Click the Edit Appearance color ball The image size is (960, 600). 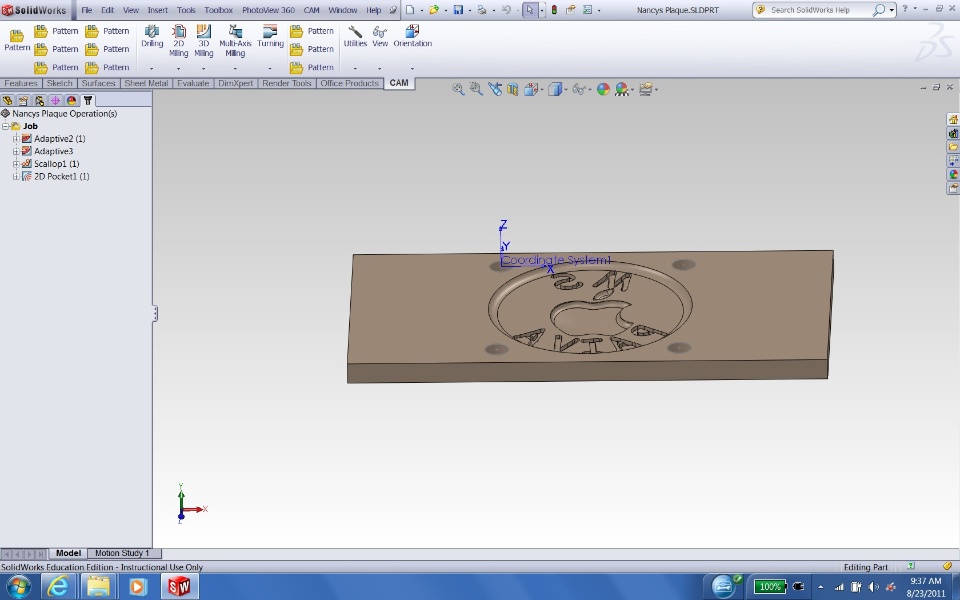(603, 89)
